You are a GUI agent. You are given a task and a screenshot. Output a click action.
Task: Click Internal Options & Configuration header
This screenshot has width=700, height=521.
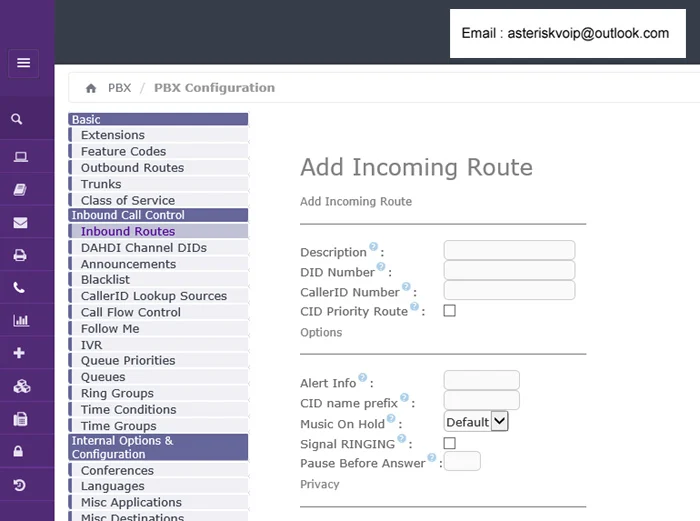pyautogui.click(x=158, y=447)
